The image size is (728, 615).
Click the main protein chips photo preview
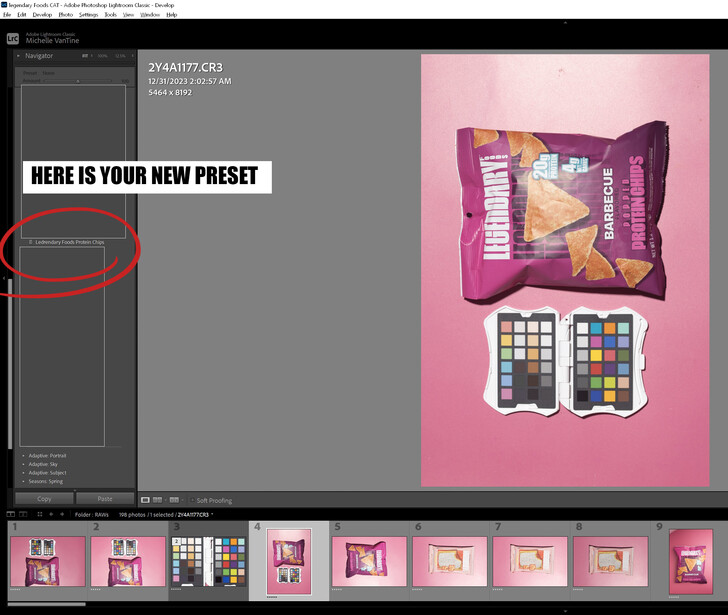click(565, 271)
